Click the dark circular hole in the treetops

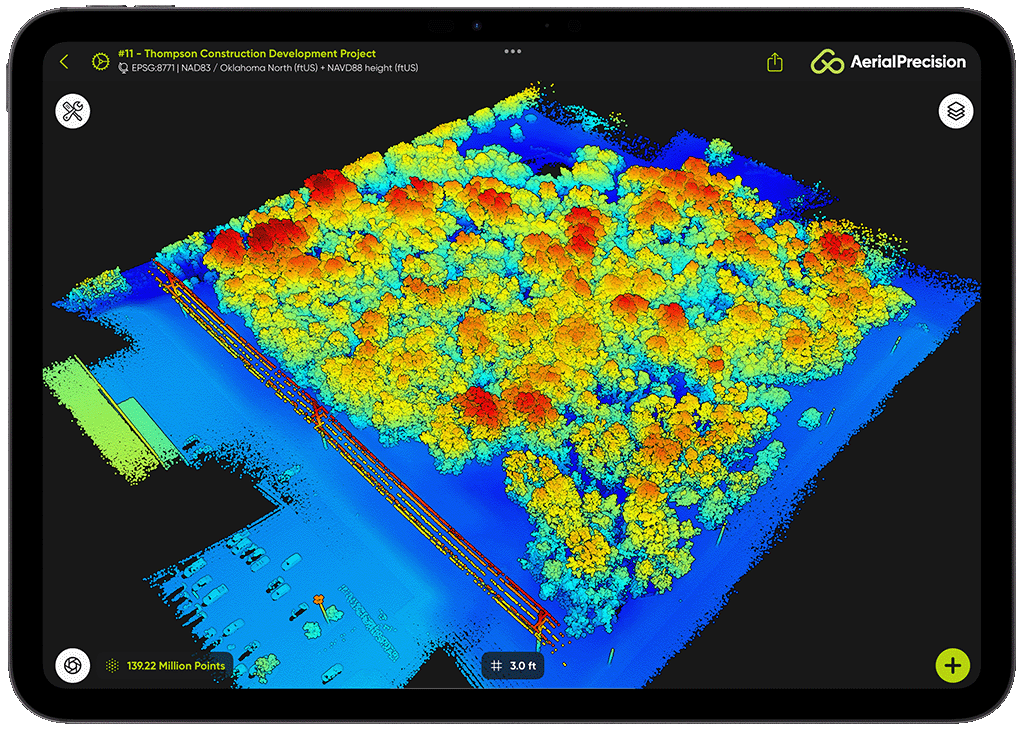(x=550, y=169)
